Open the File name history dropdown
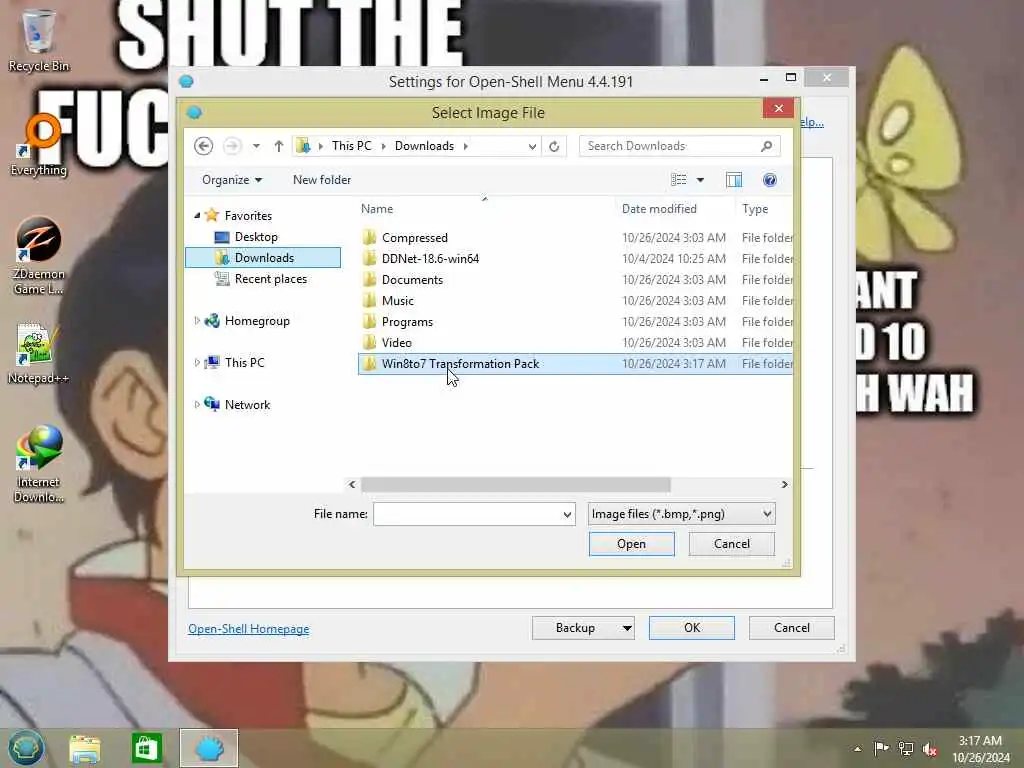Image resolution: width=1024 pixels, height=768 pixels. pyautogui.click(x=568, y=515)
